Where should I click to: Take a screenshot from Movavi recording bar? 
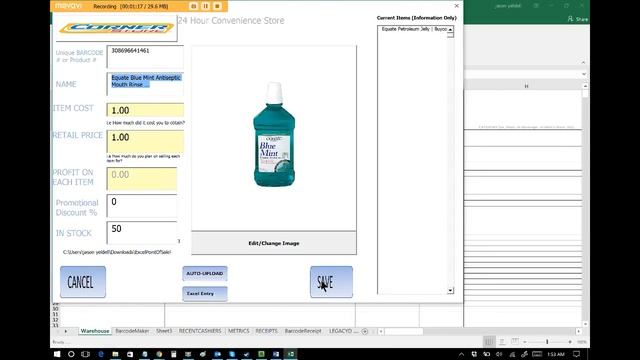coord(193,6)
